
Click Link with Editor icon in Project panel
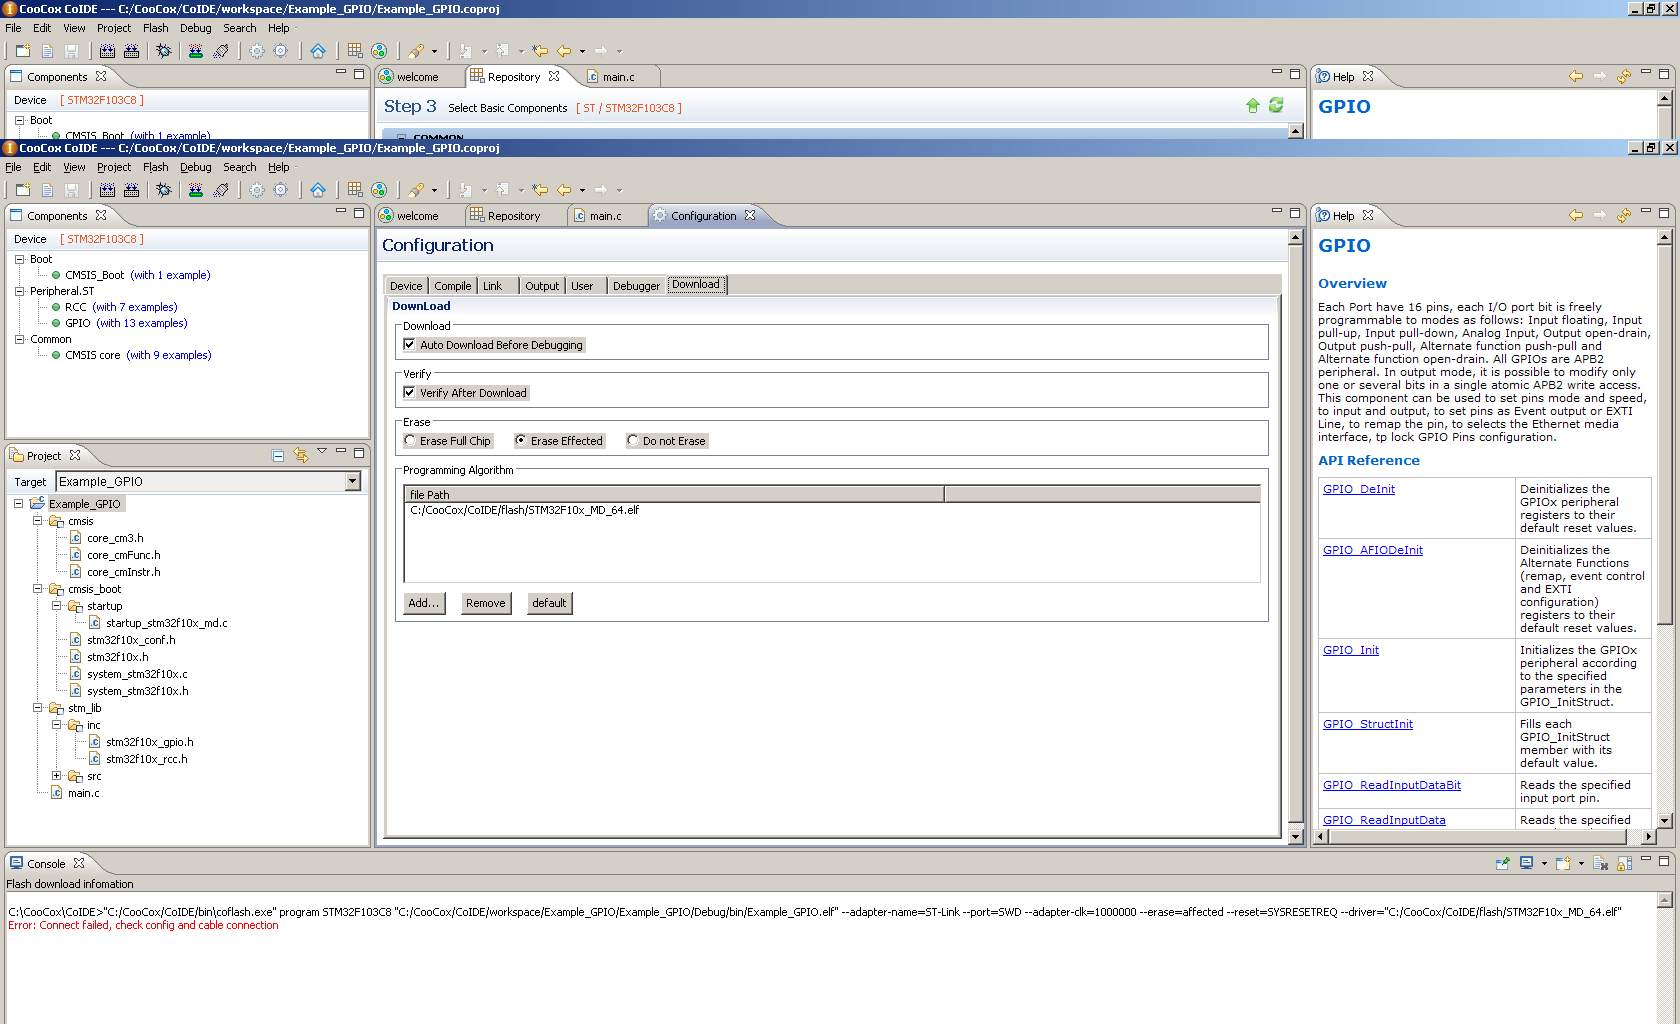[x=300, y=456]
